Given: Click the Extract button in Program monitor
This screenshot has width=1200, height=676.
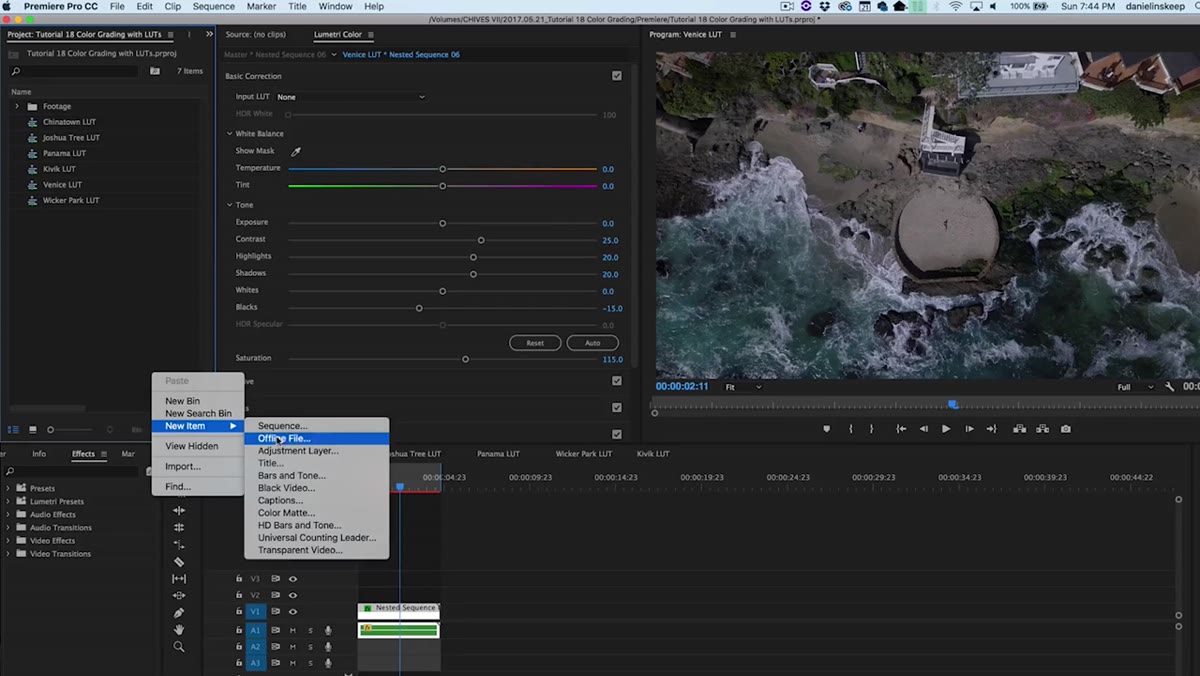Looking at the screenshot, I should pyautogui.click(x=1043, y=429).
